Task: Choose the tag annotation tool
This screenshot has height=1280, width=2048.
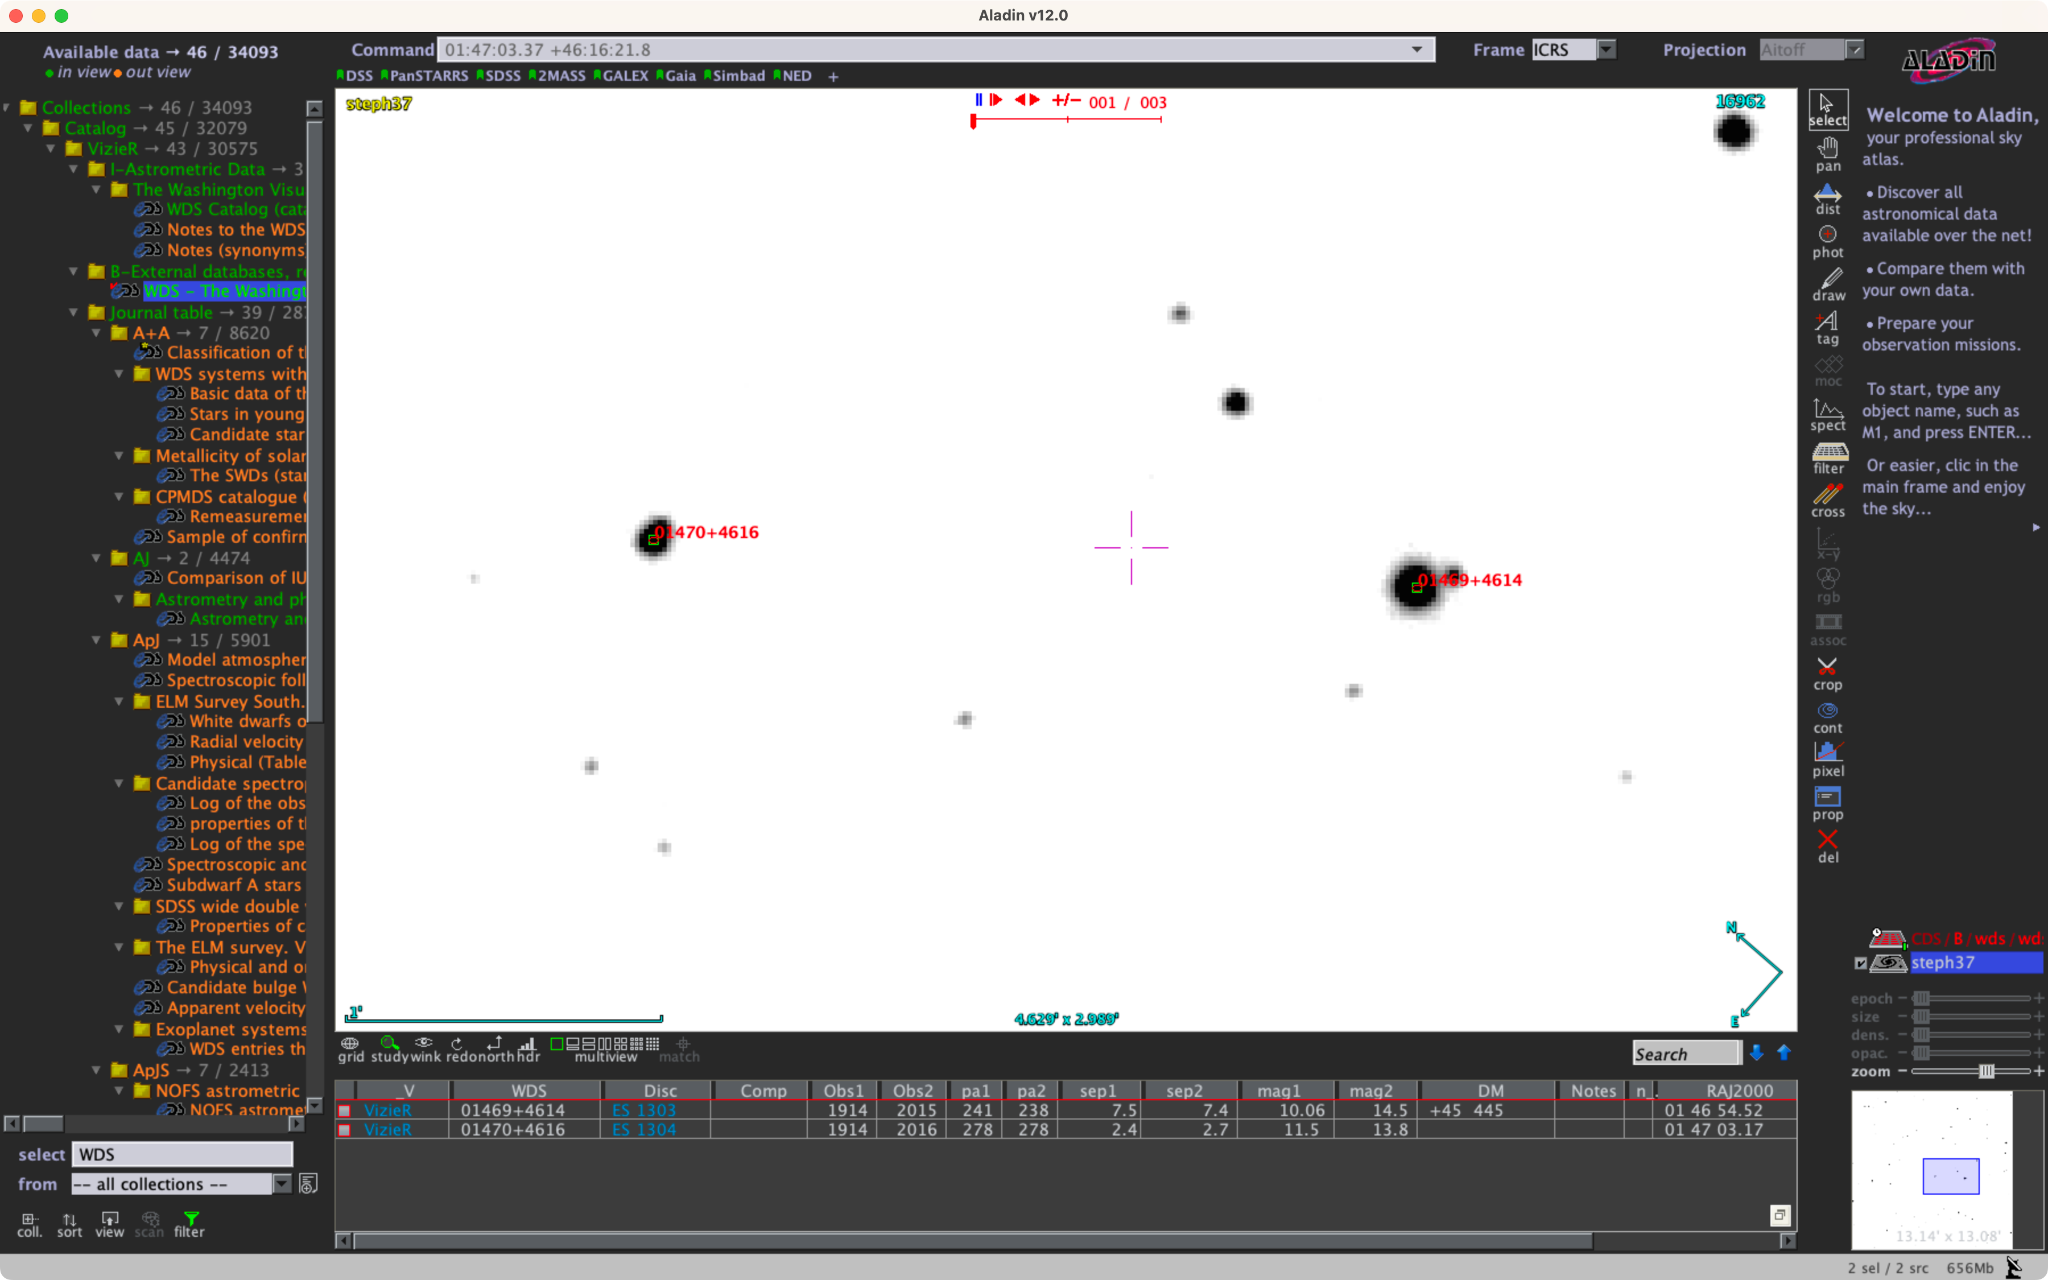Action: click(1827, 328)
